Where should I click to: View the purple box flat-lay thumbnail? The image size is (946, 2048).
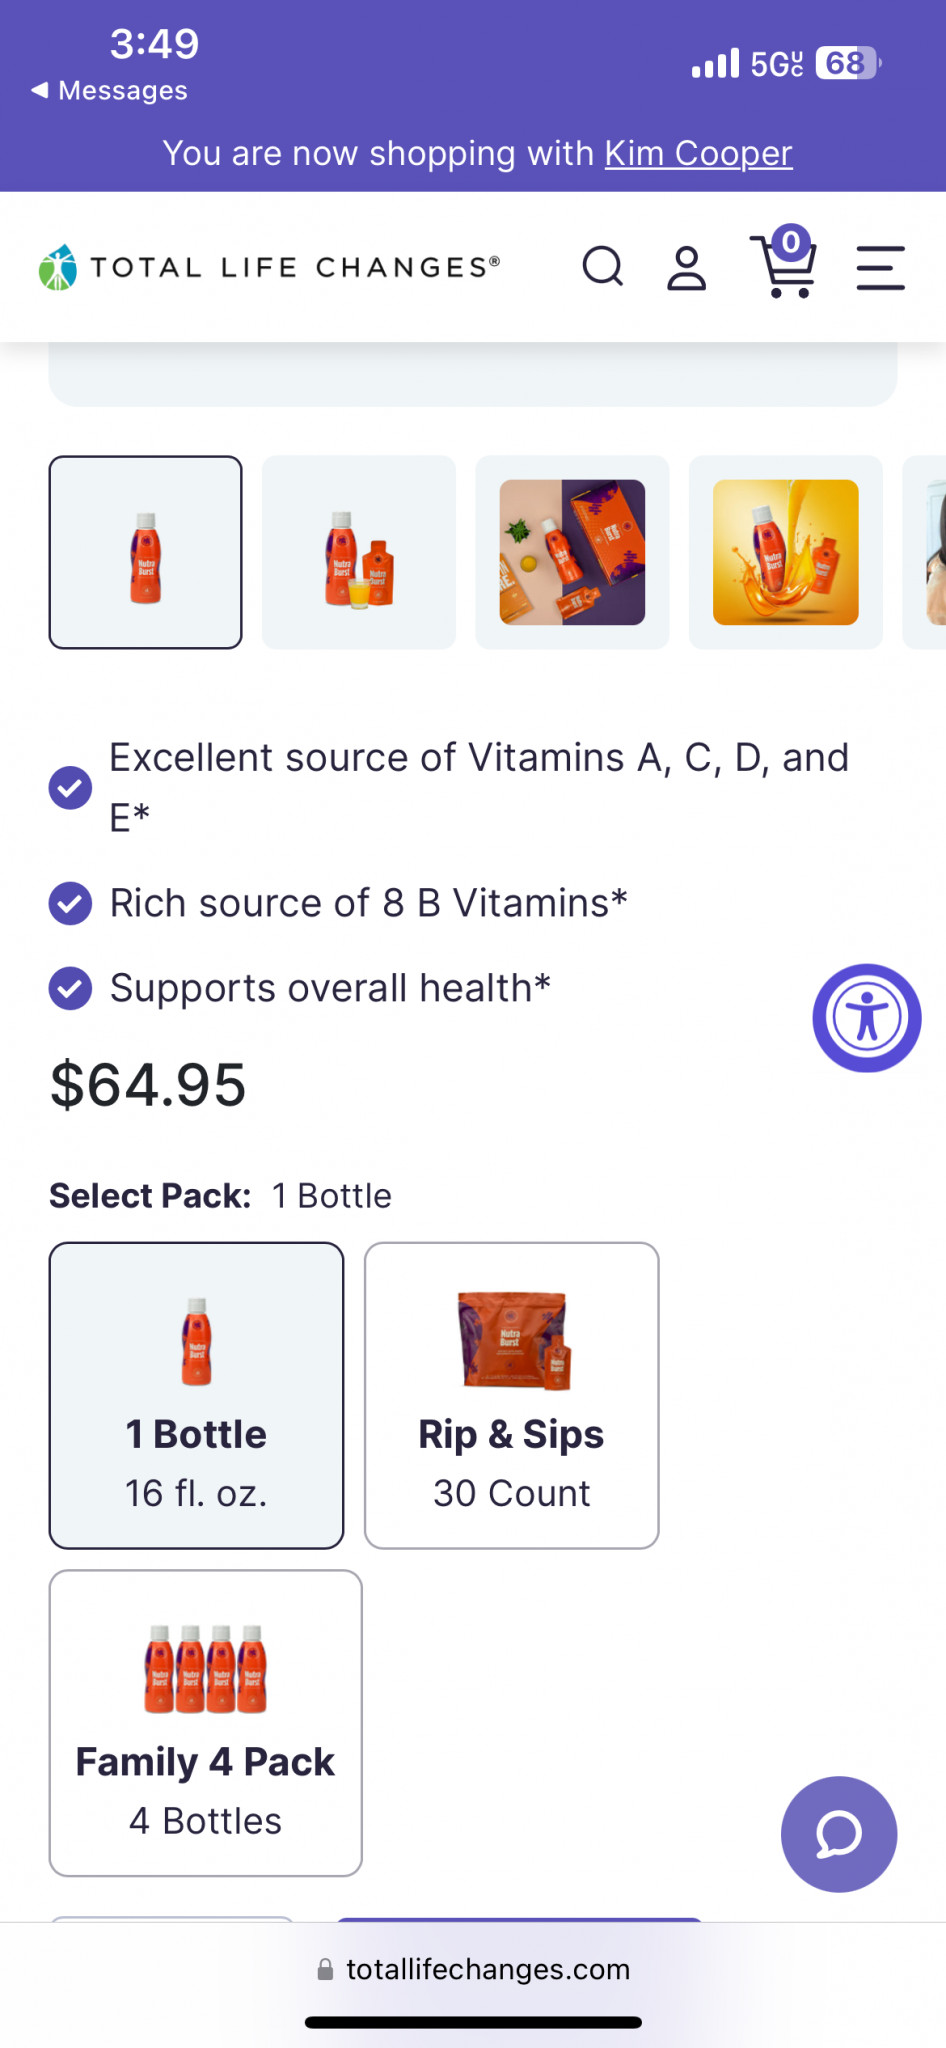(x=572, y=552)
